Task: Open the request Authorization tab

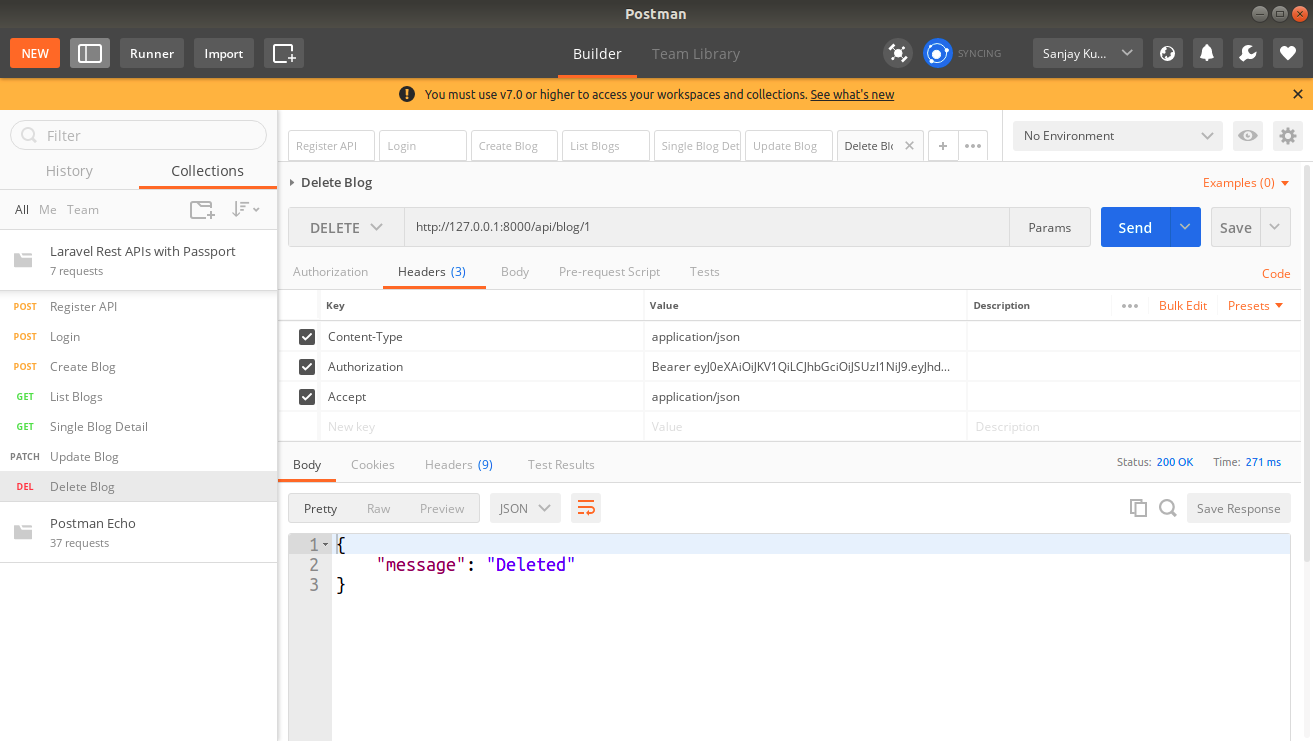Action: [330, 272]
